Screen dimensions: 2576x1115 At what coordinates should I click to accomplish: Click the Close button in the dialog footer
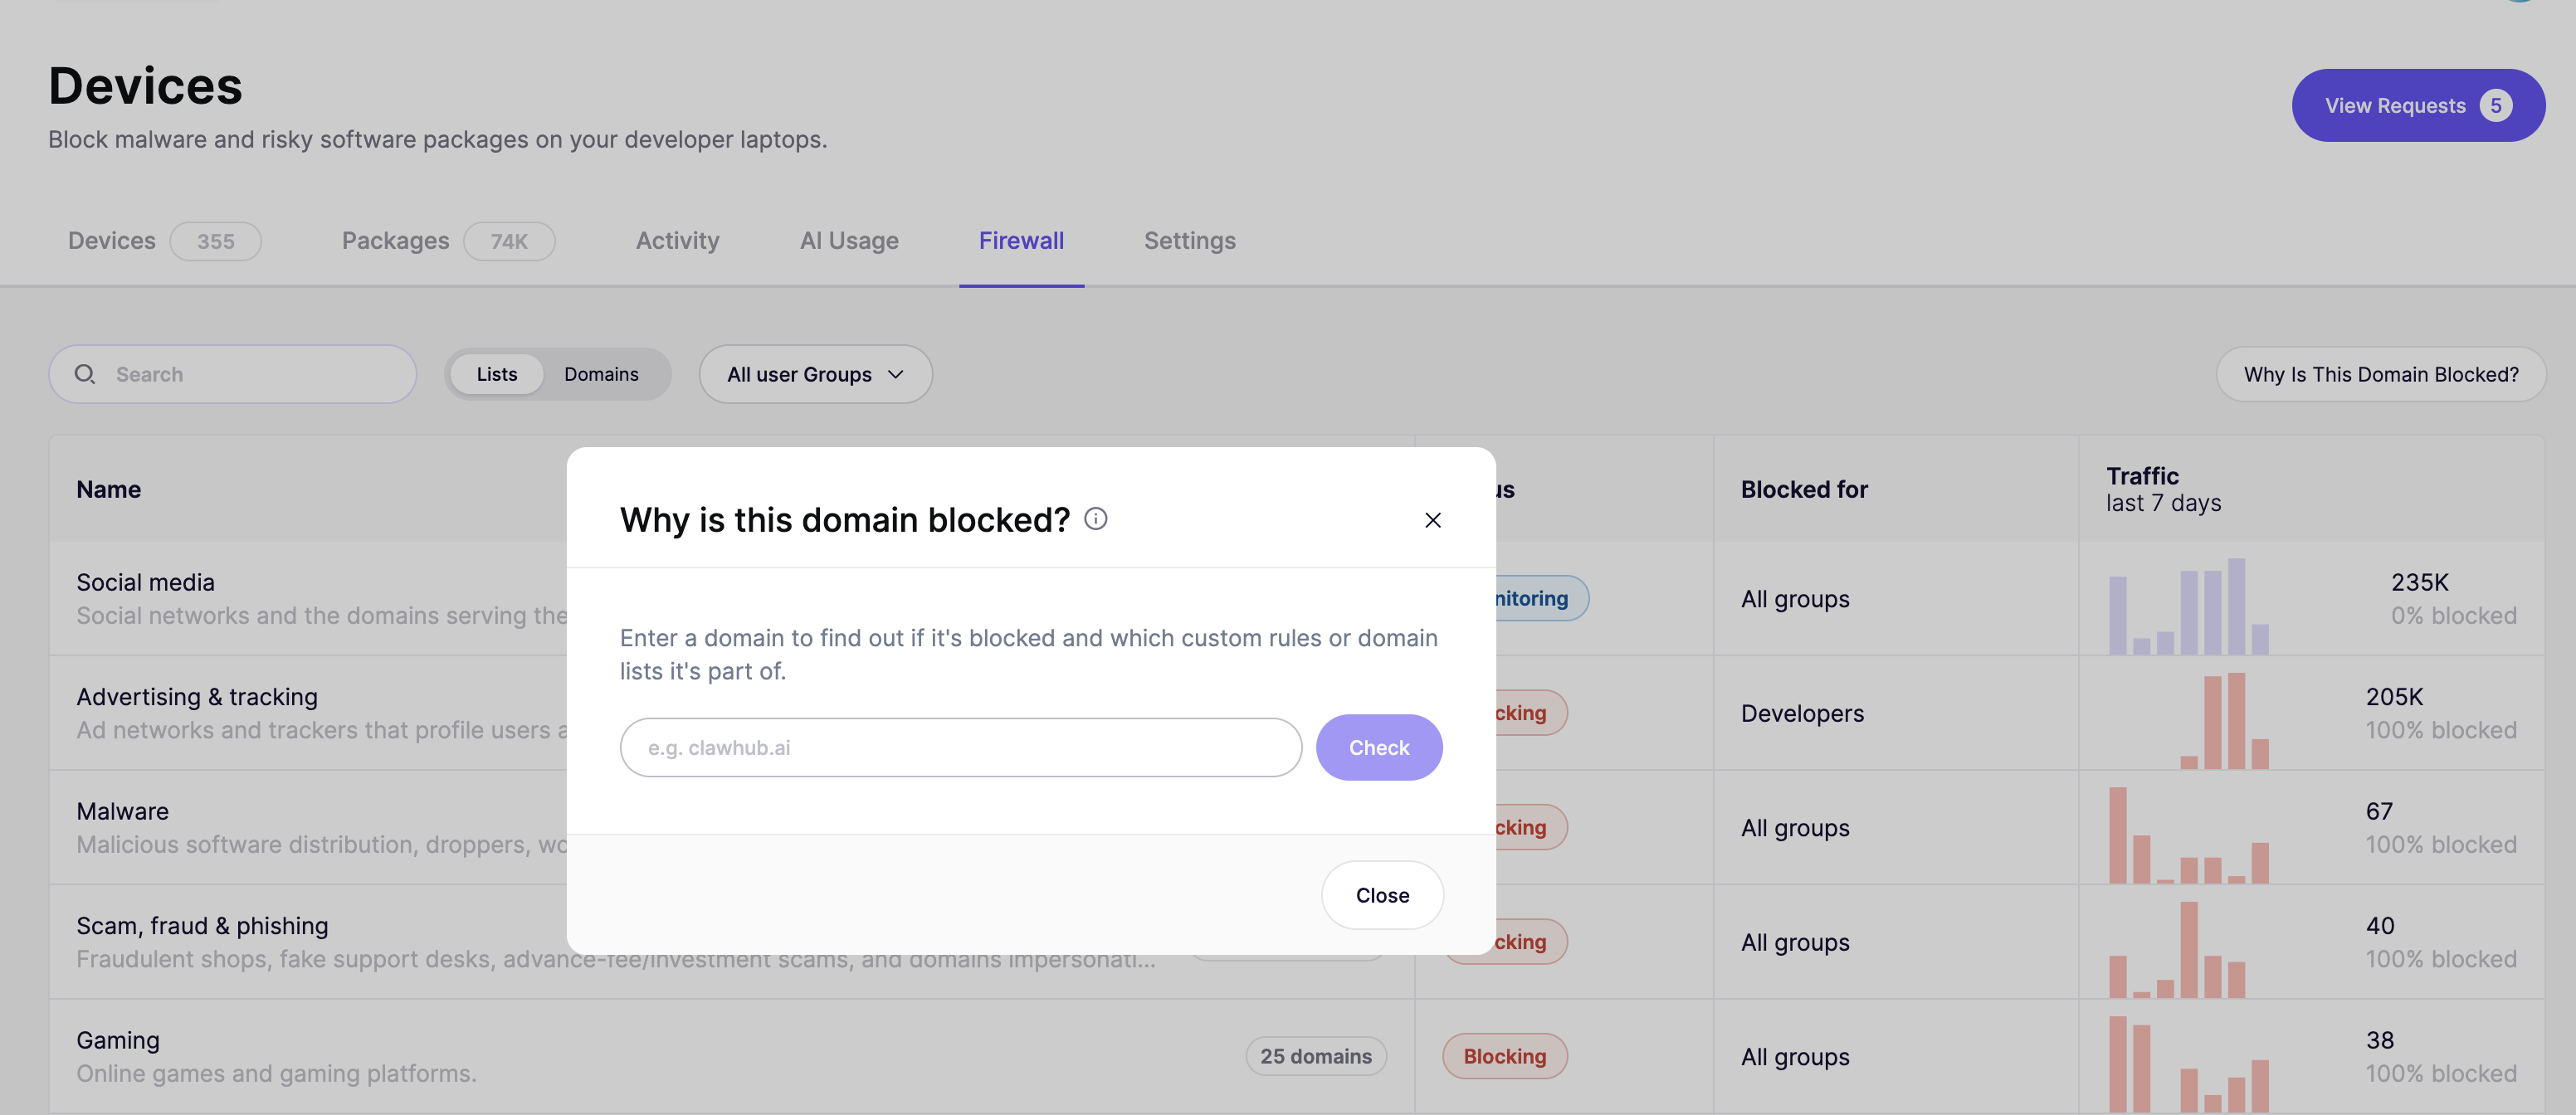point(1382,895)
